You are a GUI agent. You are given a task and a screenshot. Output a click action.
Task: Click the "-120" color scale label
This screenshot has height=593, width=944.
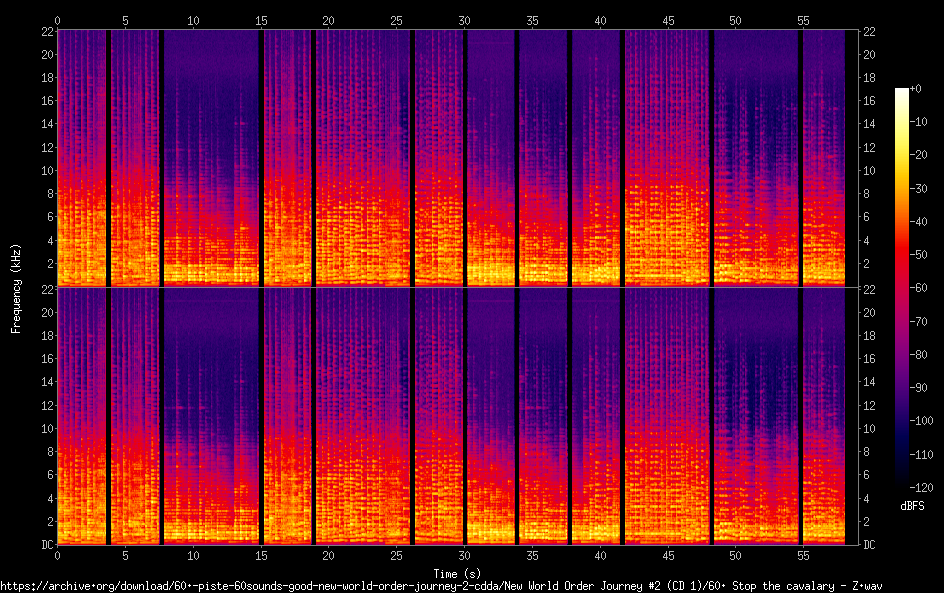[x=922, y=488]
